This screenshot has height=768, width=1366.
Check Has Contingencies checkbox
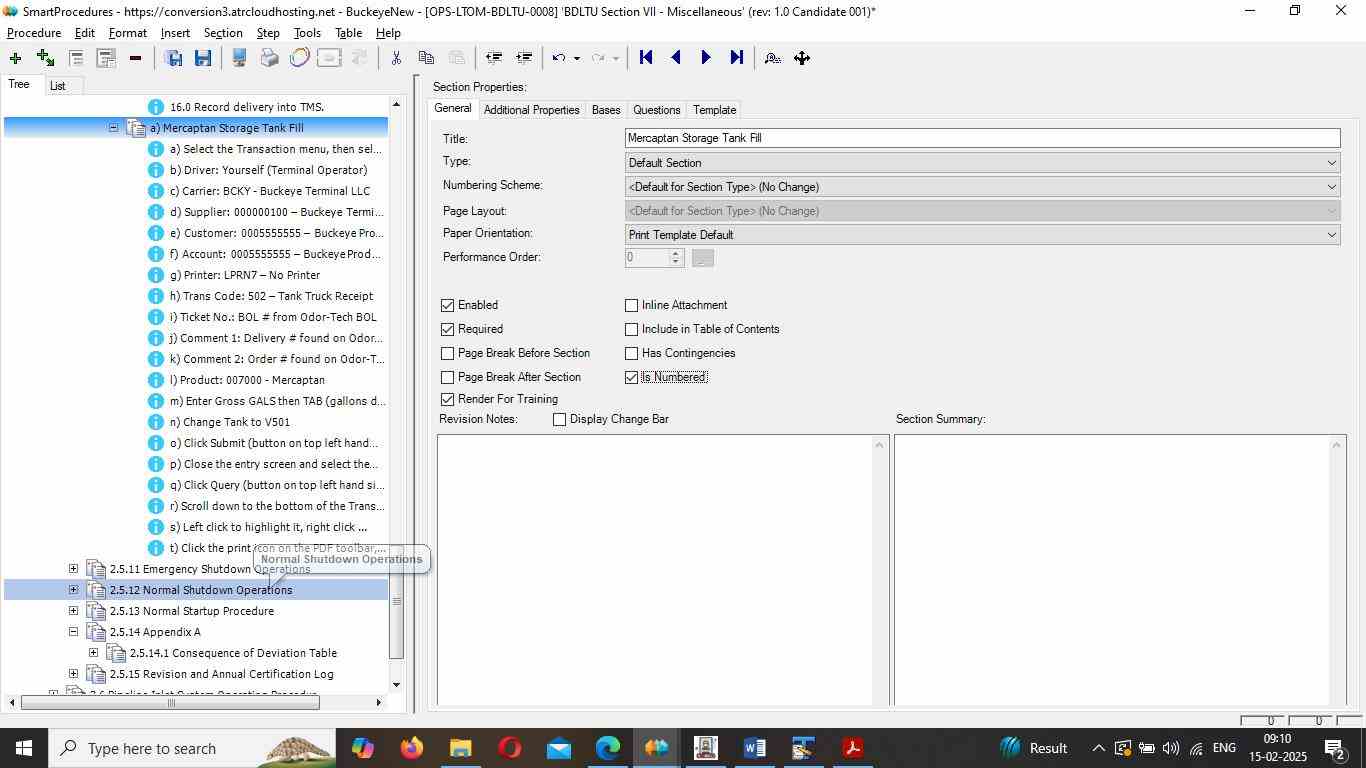point(631,353)
